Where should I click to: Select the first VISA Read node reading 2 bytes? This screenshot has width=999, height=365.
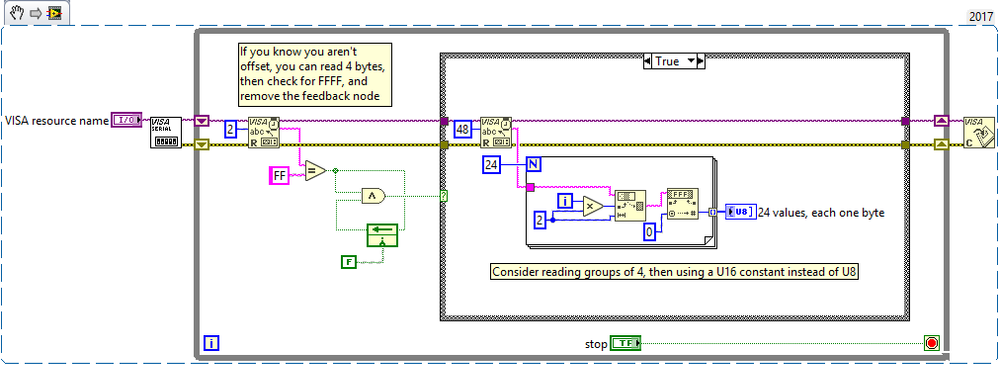[x=263, y=132]
